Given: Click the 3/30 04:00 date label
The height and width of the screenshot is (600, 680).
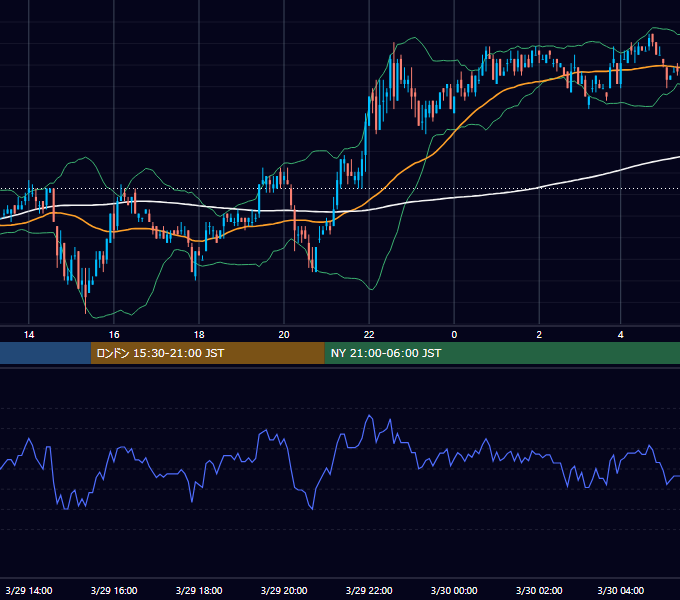Looking at the screenshot, I should click(x=621, y=590).
